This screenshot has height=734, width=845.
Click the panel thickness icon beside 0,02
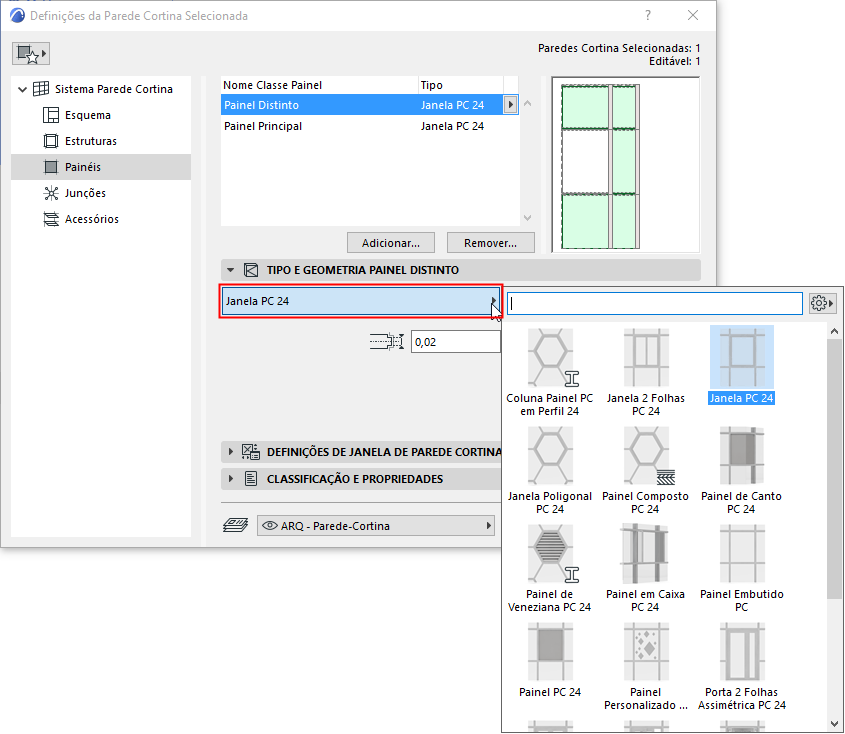click(386, 342)
